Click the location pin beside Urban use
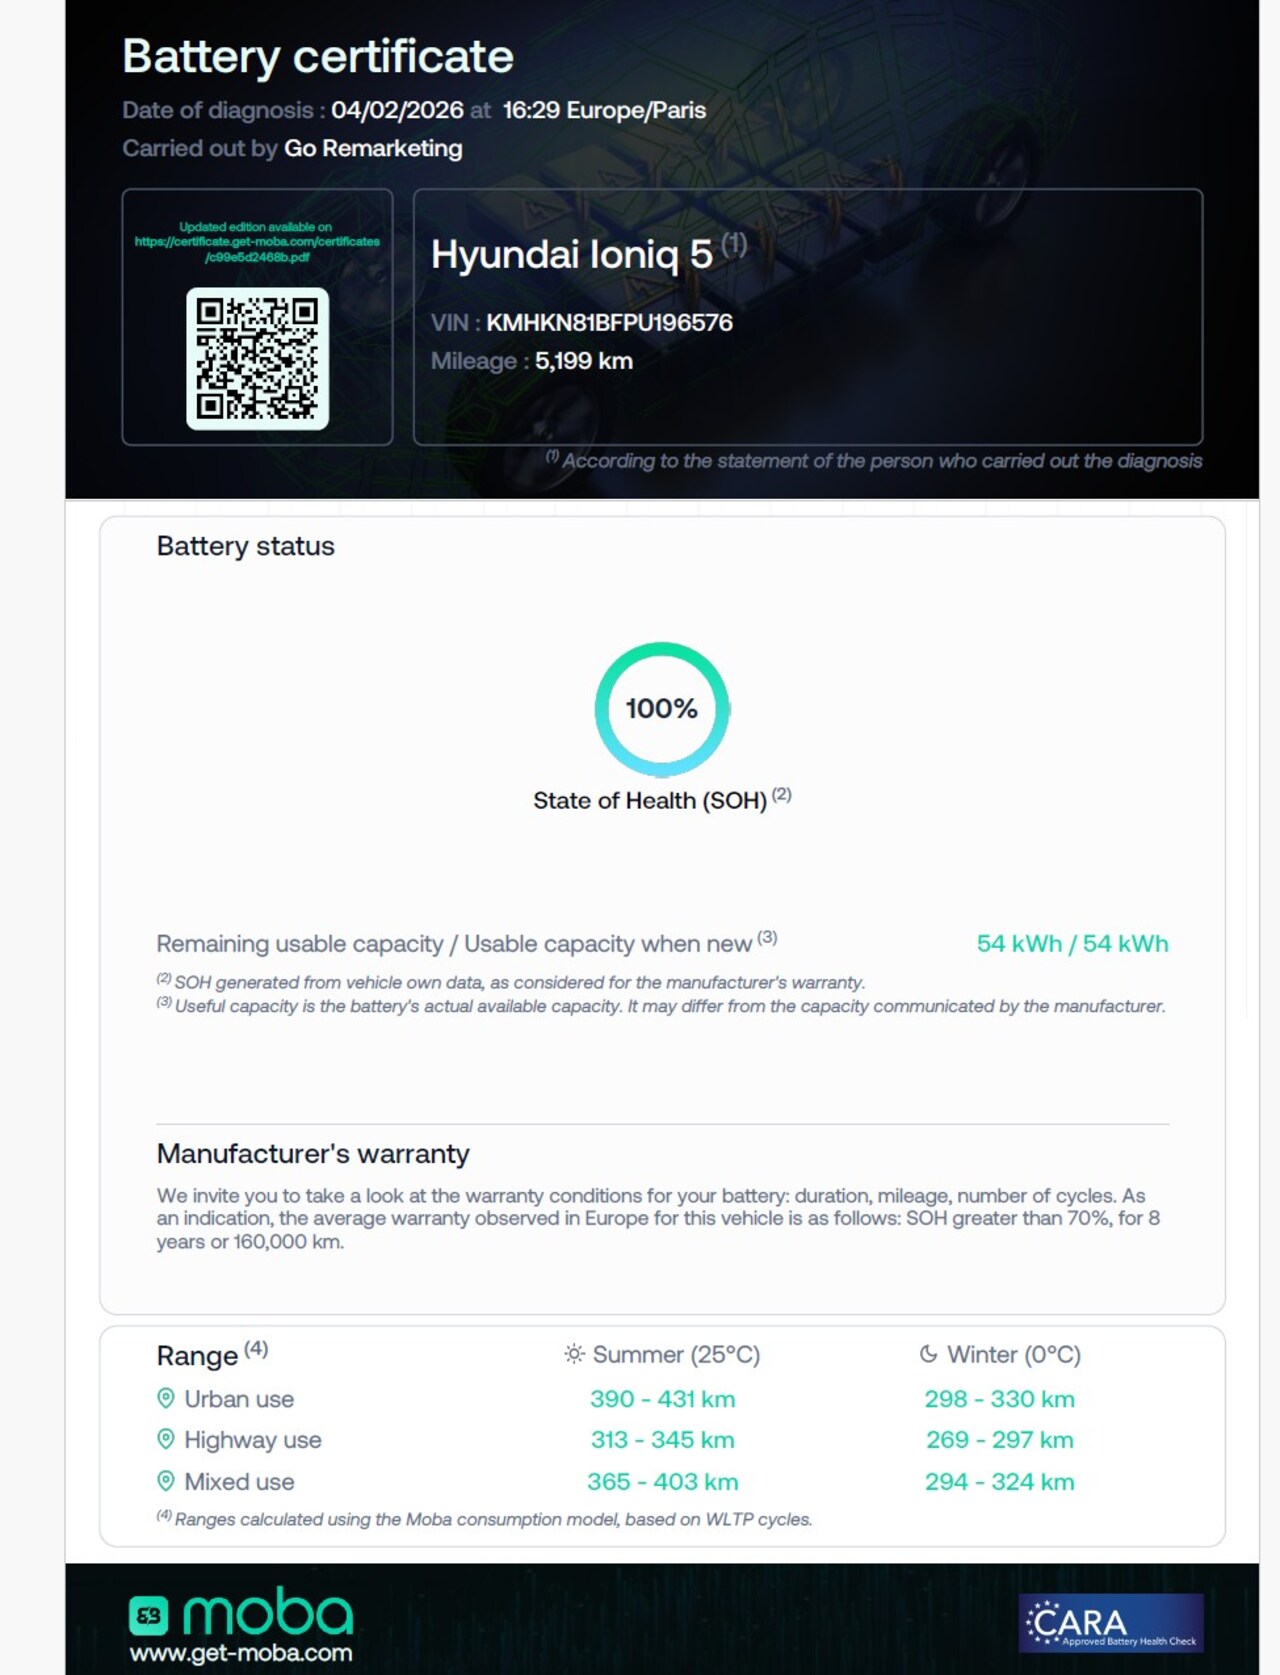 coord(166,1398)
